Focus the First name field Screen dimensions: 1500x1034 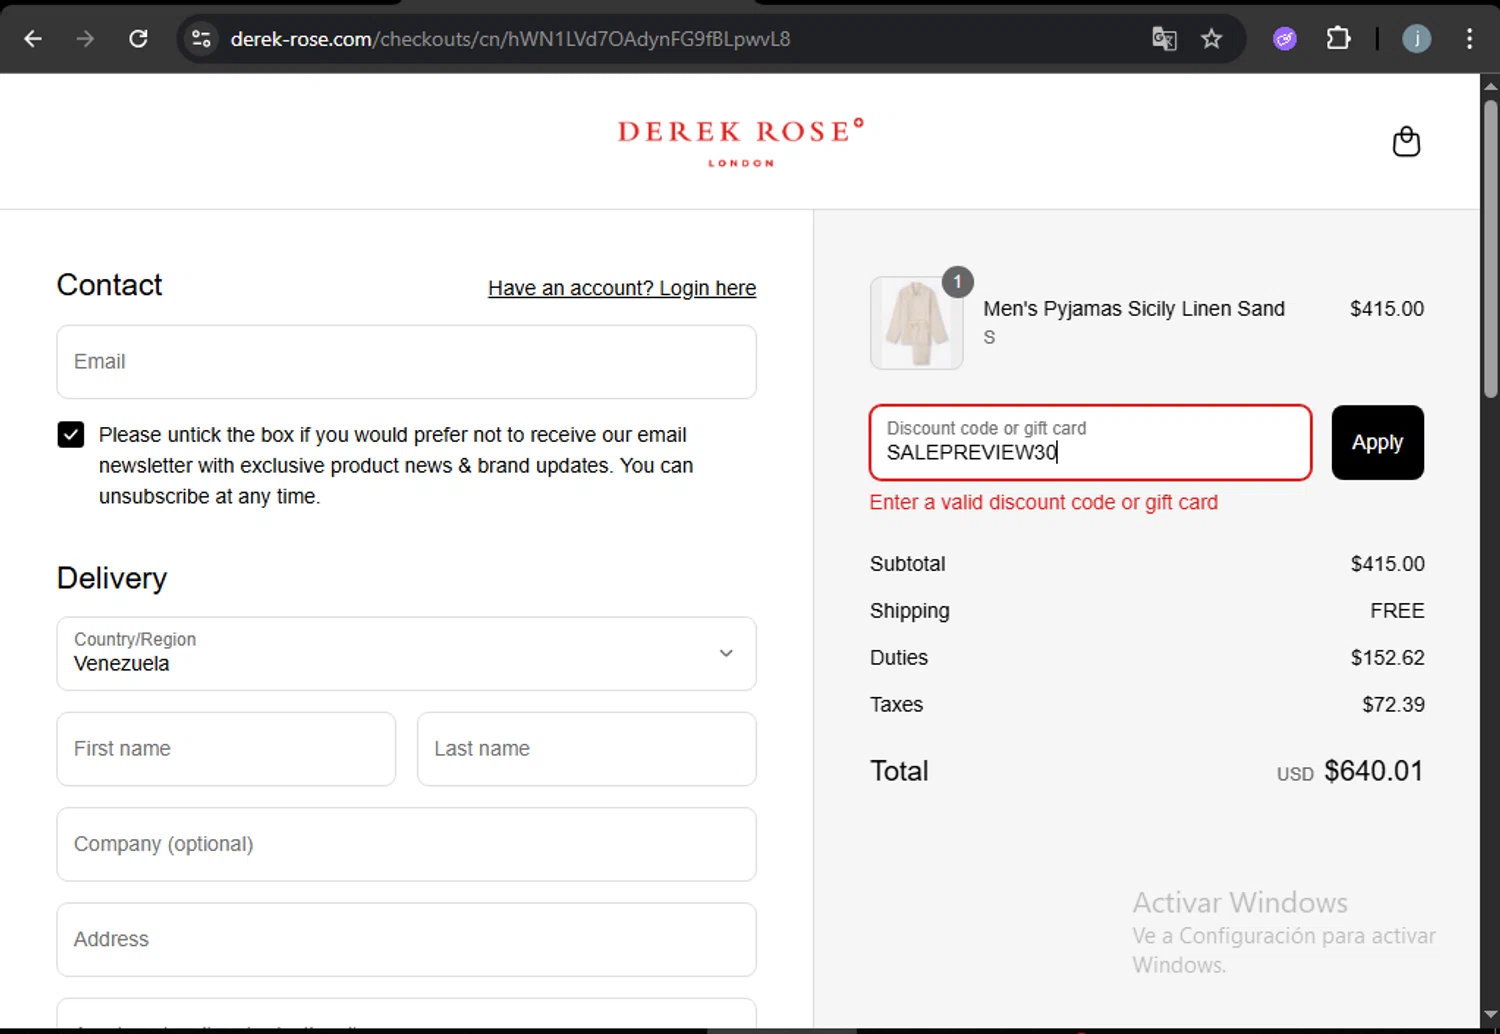click(226, 749)
